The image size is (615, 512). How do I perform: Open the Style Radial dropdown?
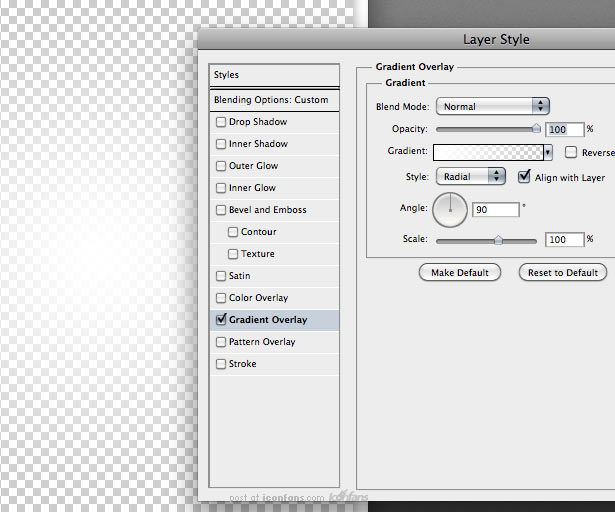pyautogui.click(x=471, y=177)
